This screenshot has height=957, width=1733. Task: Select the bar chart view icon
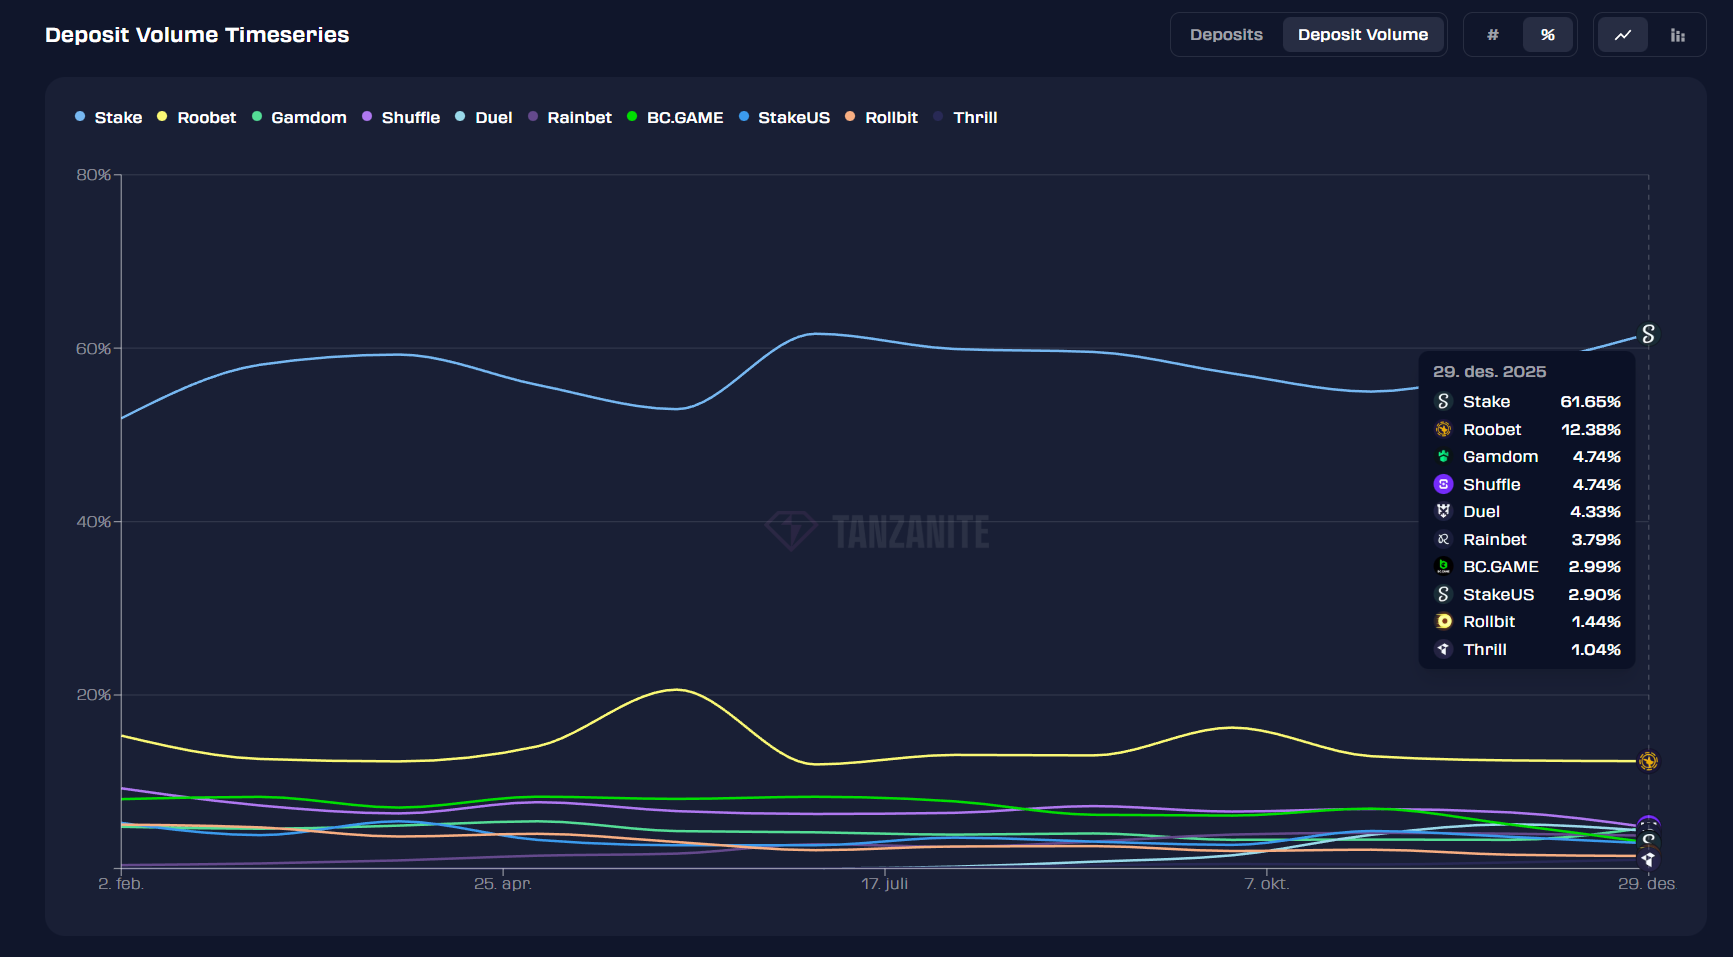click(1678, 34)
